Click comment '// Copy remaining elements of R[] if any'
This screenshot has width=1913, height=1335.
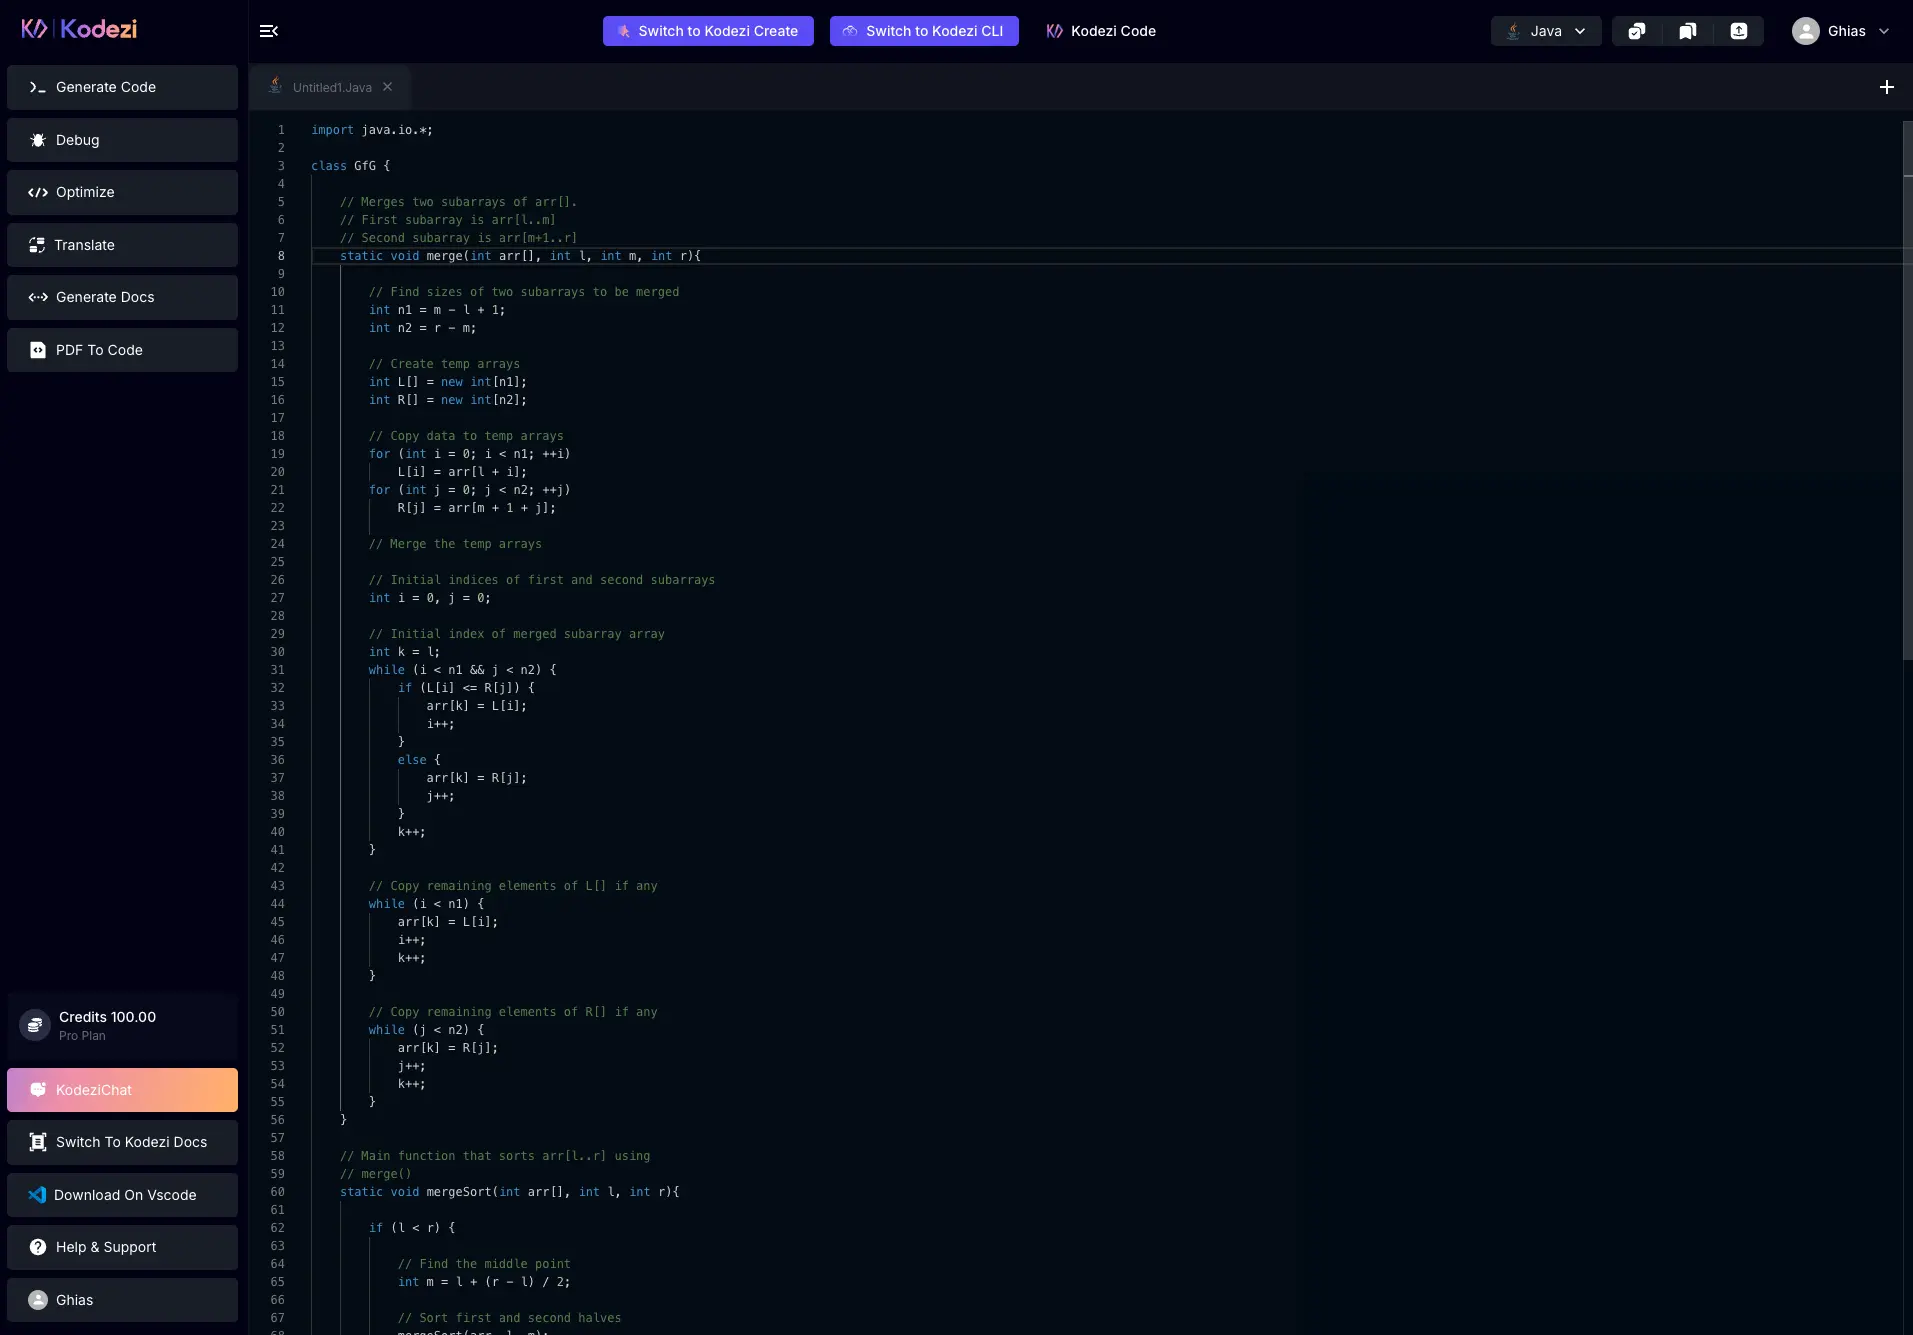(513, 1012)
